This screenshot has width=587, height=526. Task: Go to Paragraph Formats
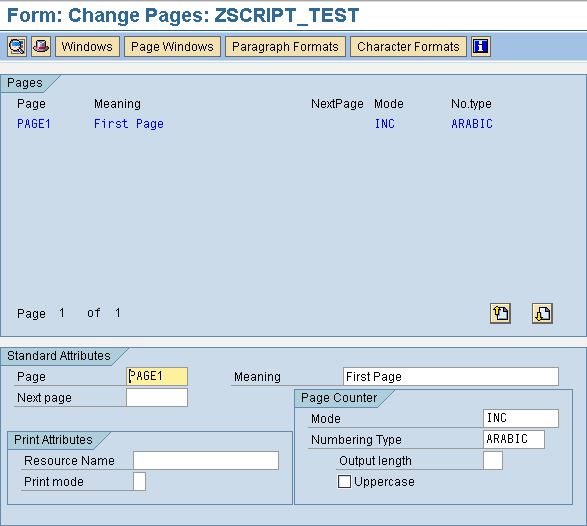(285, 47)
